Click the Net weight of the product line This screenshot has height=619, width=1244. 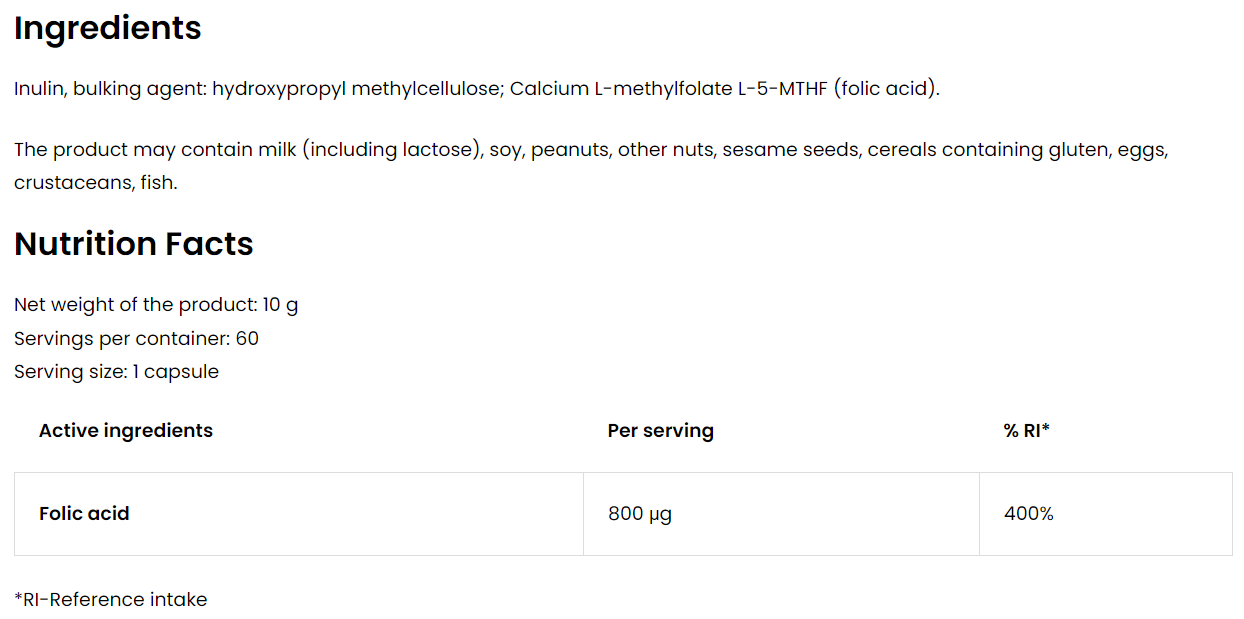tap(156, 305)
